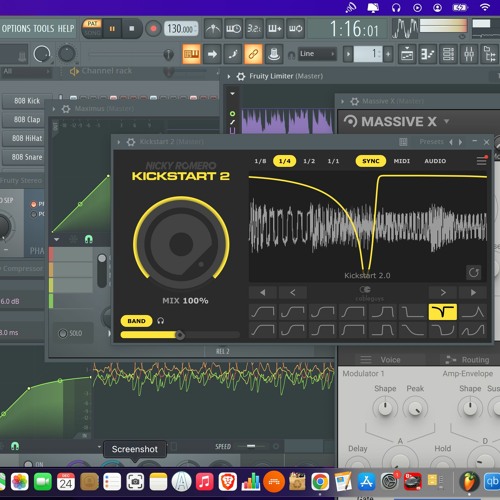Click the stamp tool icon
The width and height of the screenshot is (500, 500).
click(274, 54)
